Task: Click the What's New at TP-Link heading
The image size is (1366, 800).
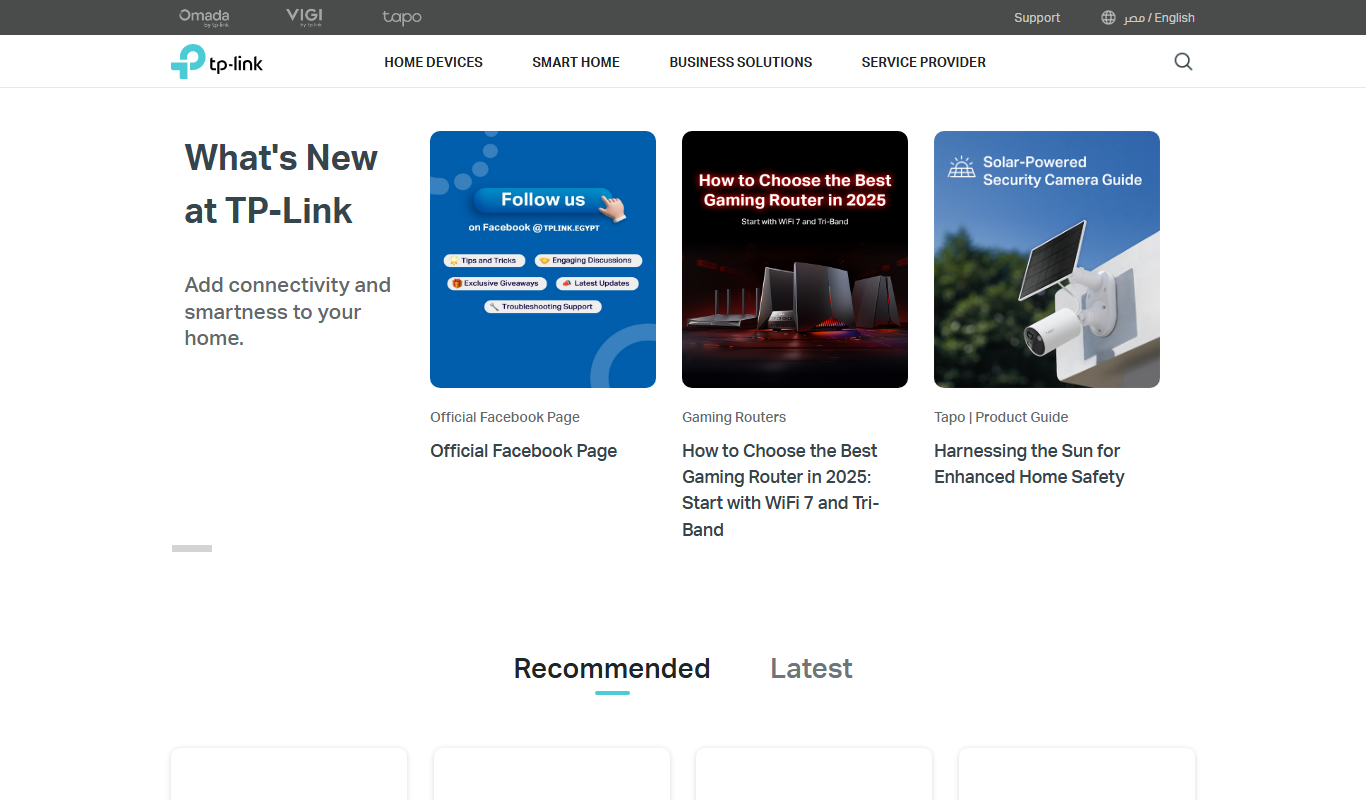Action: tap(281, 184)
